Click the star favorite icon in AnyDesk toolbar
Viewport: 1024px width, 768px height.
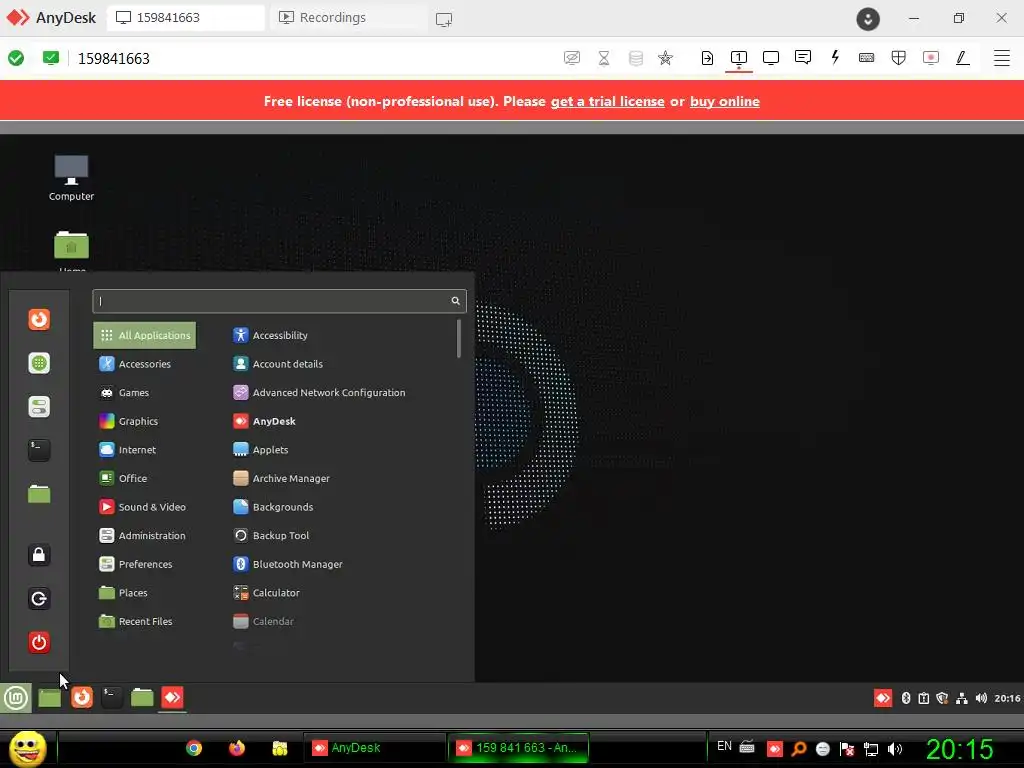point(665,57)
